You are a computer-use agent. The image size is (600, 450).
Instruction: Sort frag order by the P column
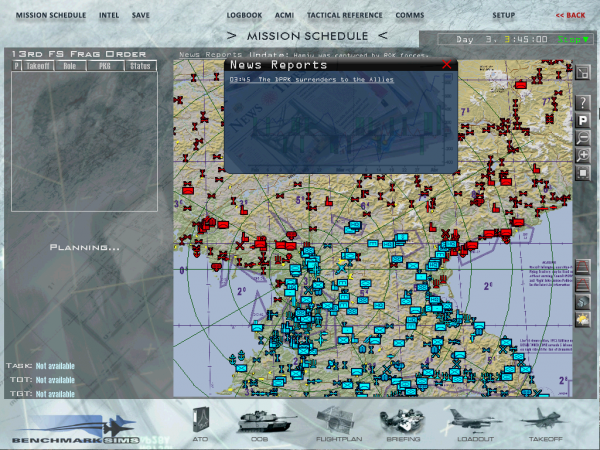click(x=16, y=66)
